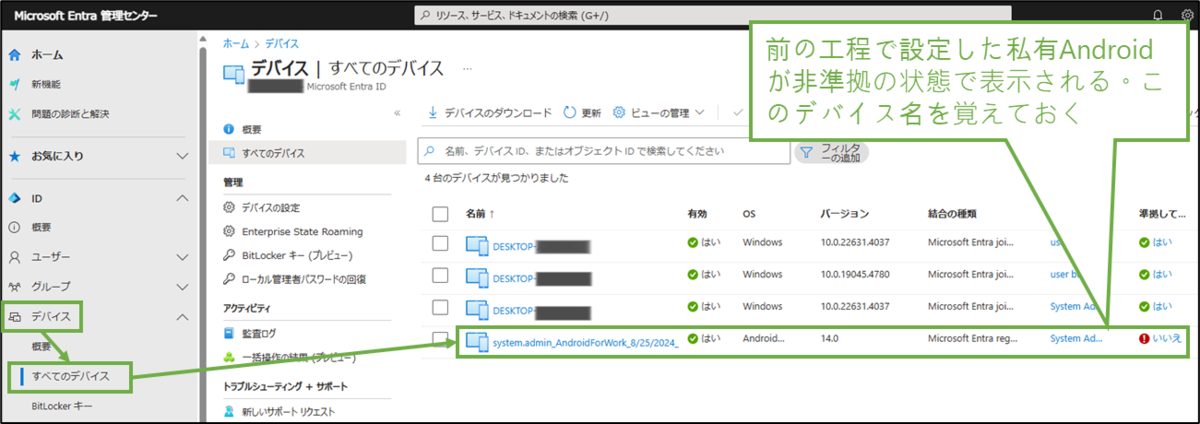1200x424 pixels.
Task: Click the 更新 refresh button
Action: tap(583, 113)
